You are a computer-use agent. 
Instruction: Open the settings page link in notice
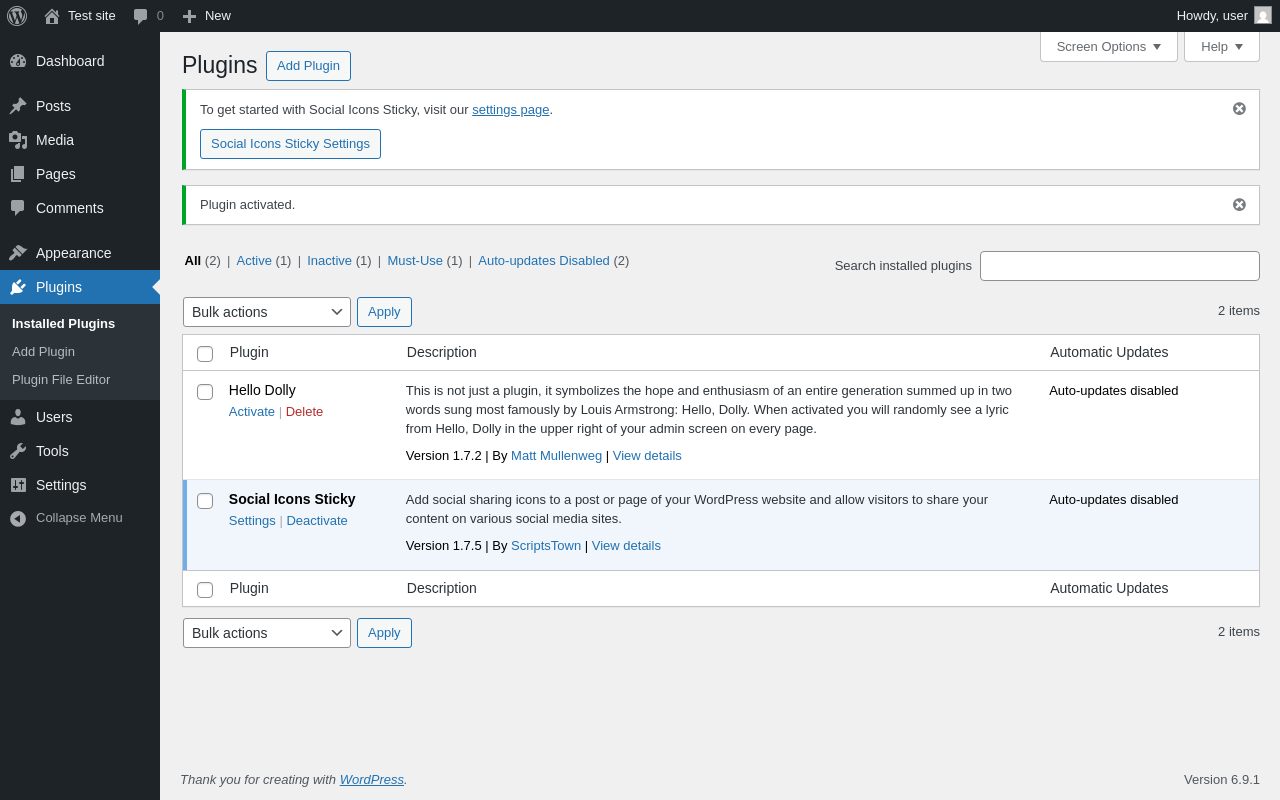tap(510, 110)
